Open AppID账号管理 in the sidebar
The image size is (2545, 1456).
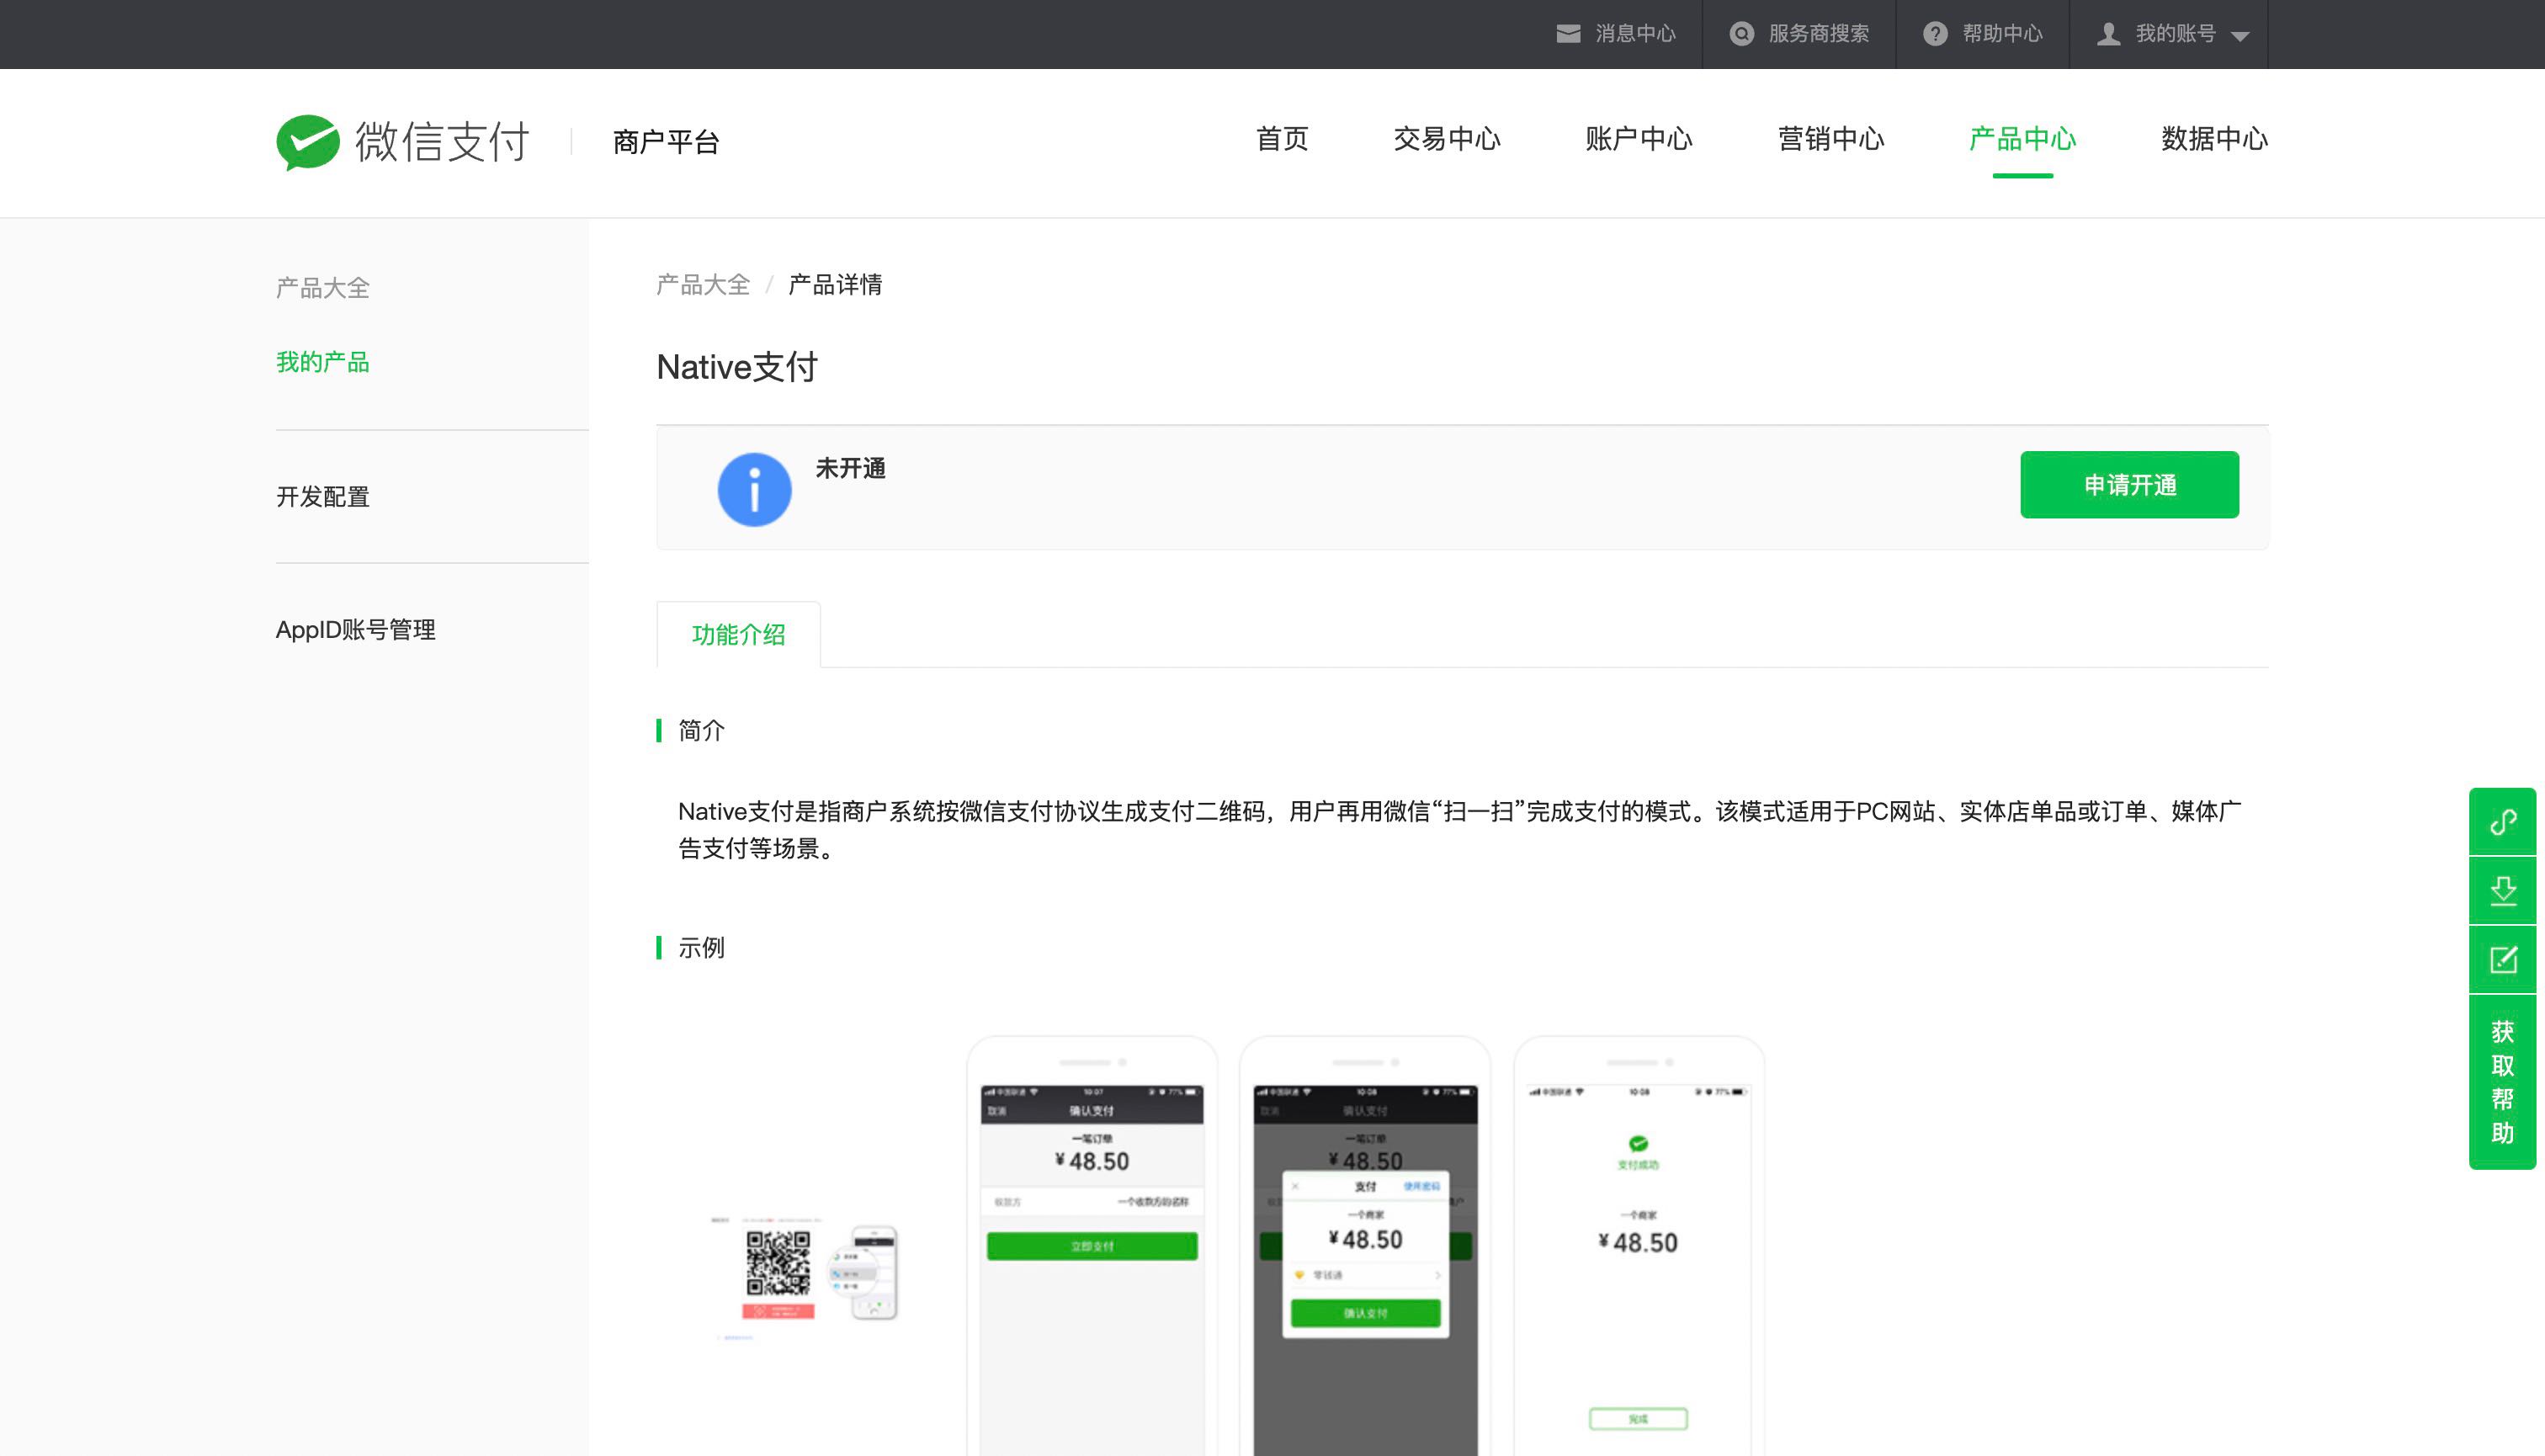pos(355,630)
